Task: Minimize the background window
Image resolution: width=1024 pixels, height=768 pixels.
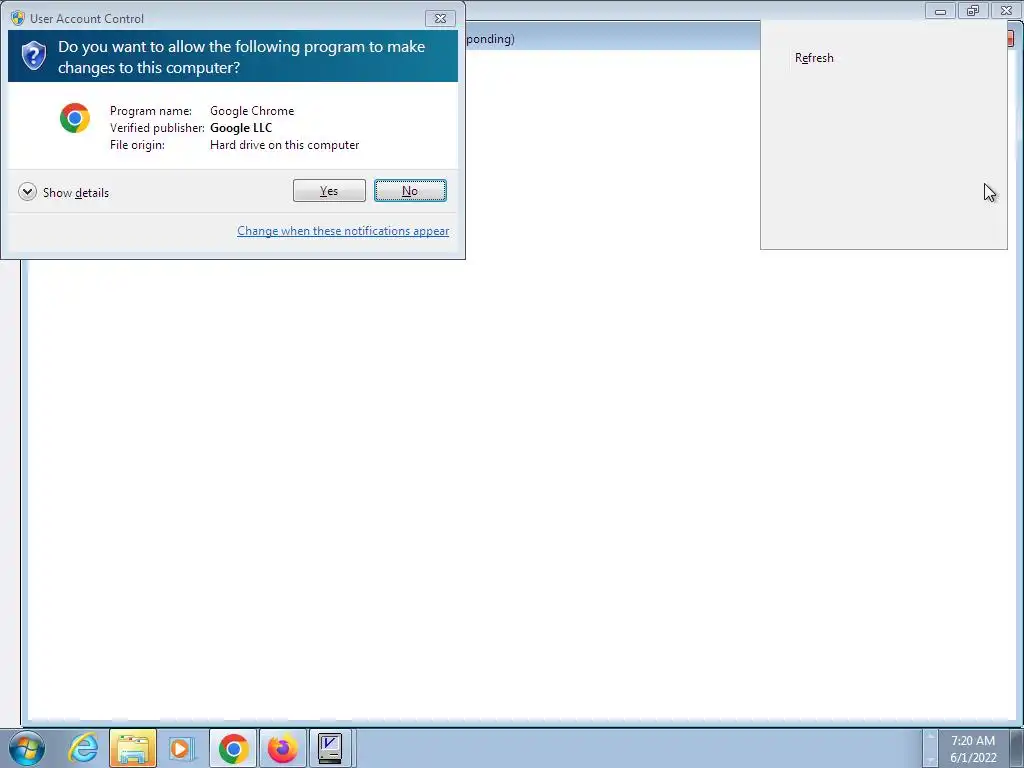Action: point(940,11)
